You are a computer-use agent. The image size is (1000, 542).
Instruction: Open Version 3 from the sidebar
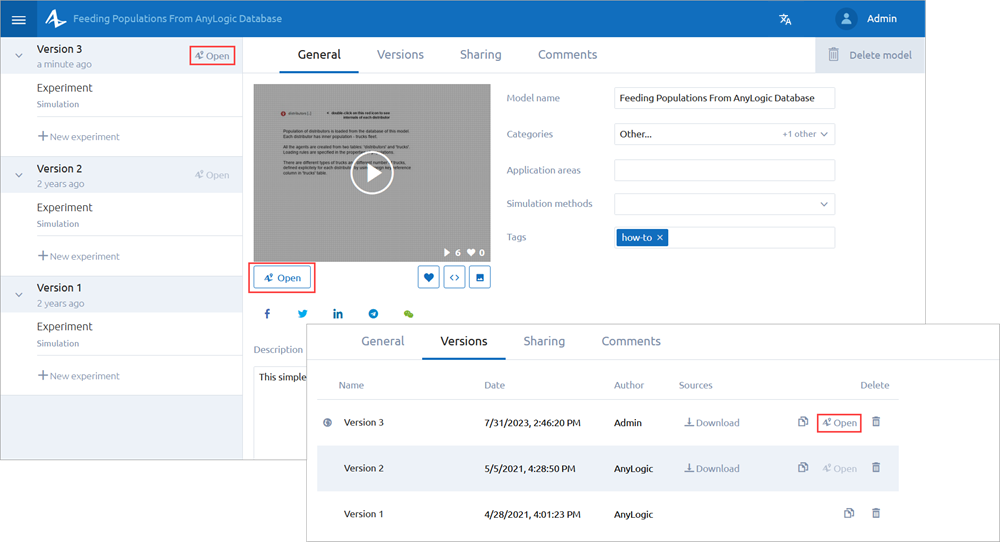[212, 55]
